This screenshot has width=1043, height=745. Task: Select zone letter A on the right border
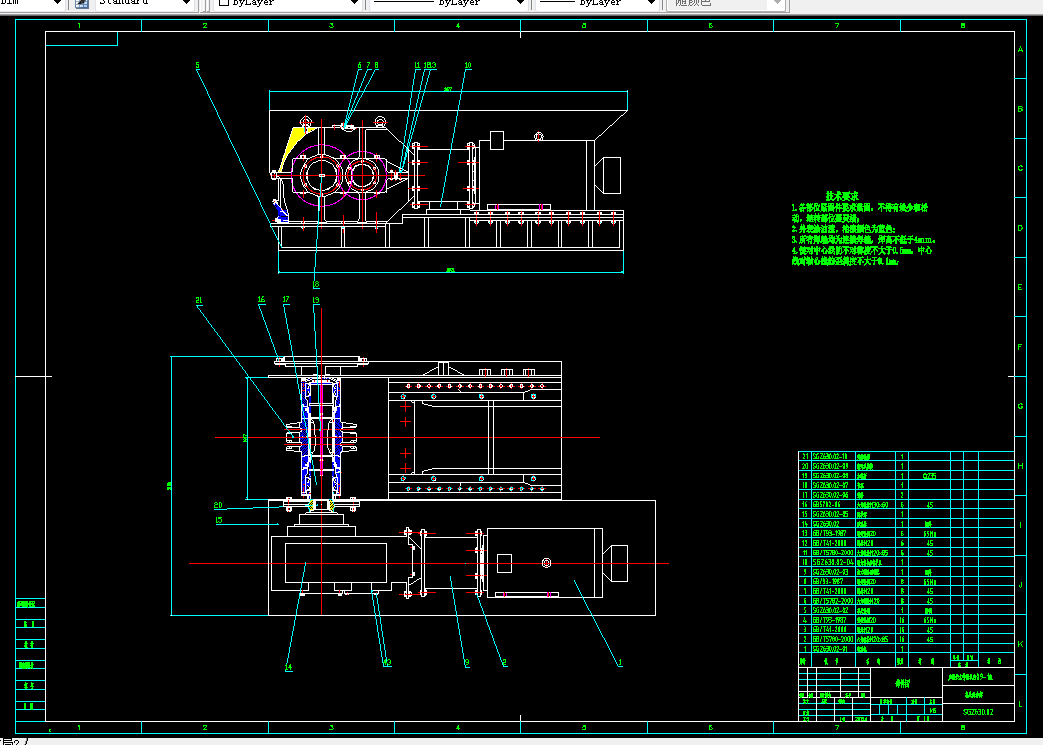[x=1020, y=49]
